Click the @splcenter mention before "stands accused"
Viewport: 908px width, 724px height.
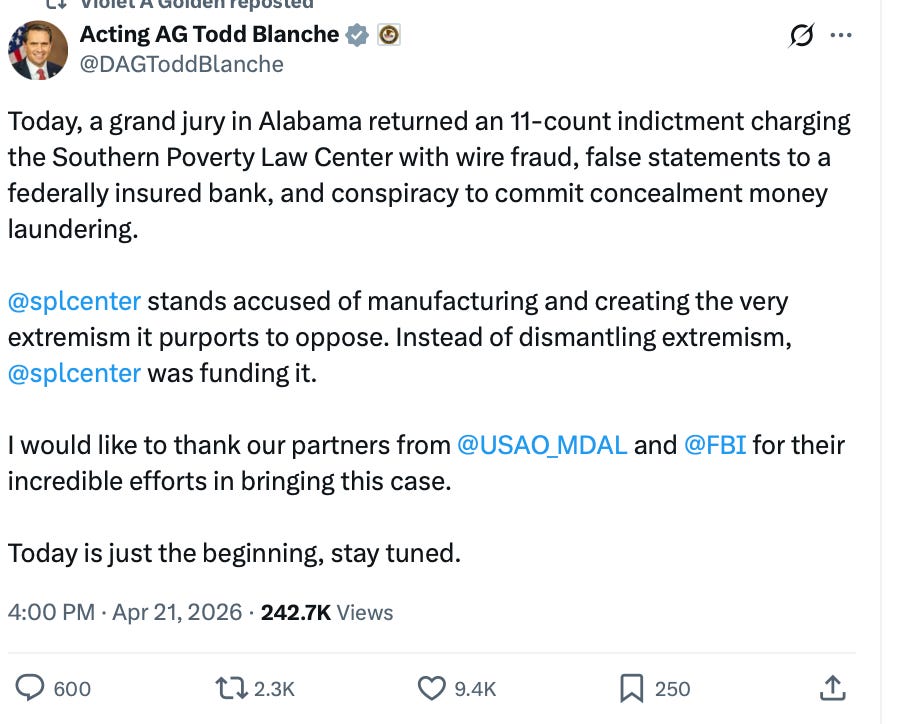point(74,301)
